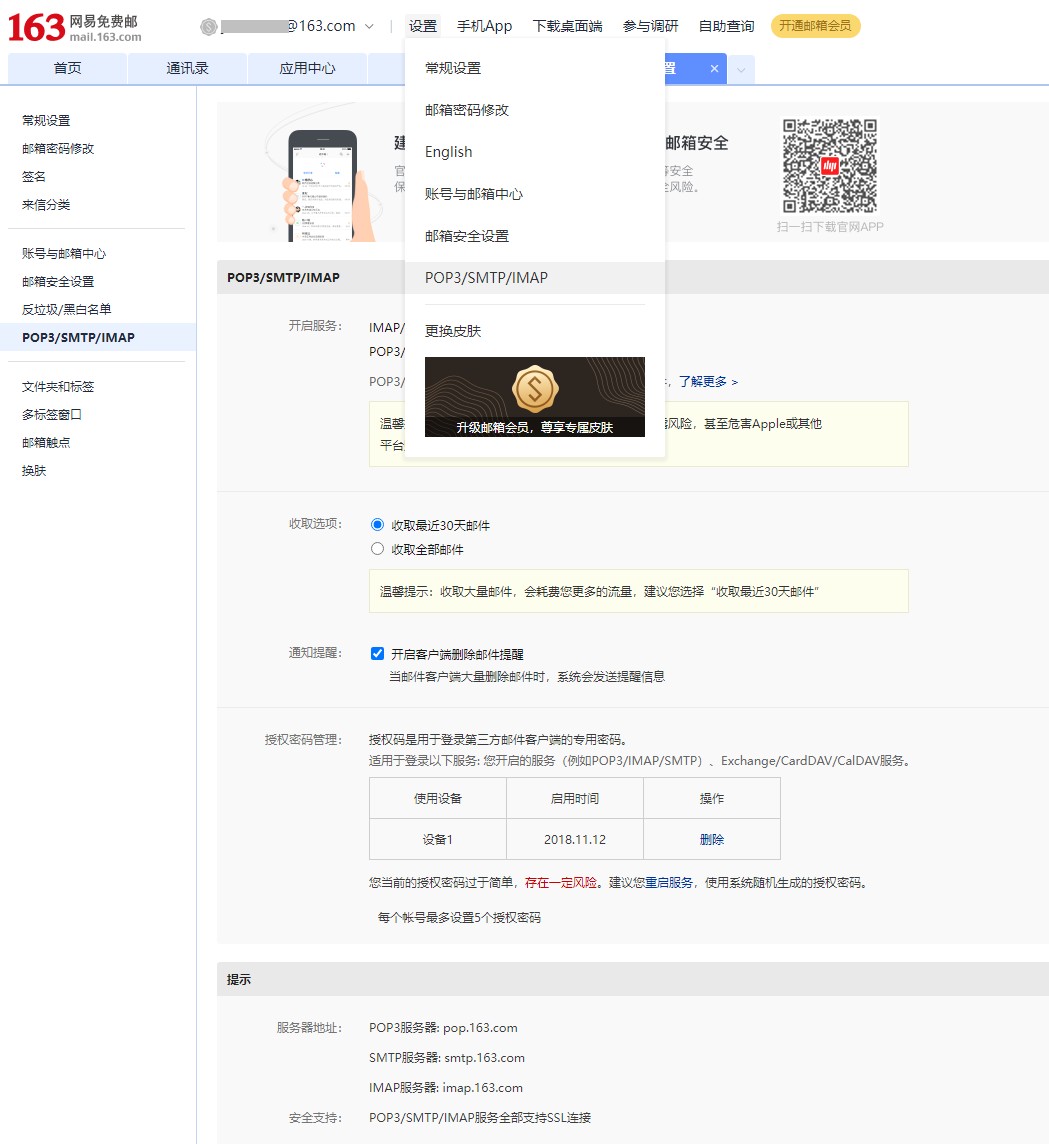The image size is (1049, 1144).
Task: Select English from the settings dropdown
Action: [448, 152]
